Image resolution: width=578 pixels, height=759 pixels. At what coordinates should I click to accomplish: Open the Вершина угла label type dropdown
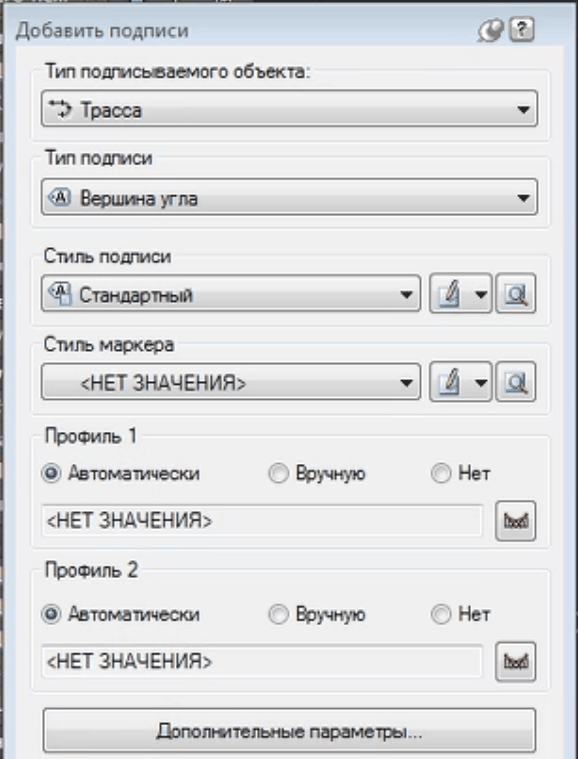(x=289, y=197)
